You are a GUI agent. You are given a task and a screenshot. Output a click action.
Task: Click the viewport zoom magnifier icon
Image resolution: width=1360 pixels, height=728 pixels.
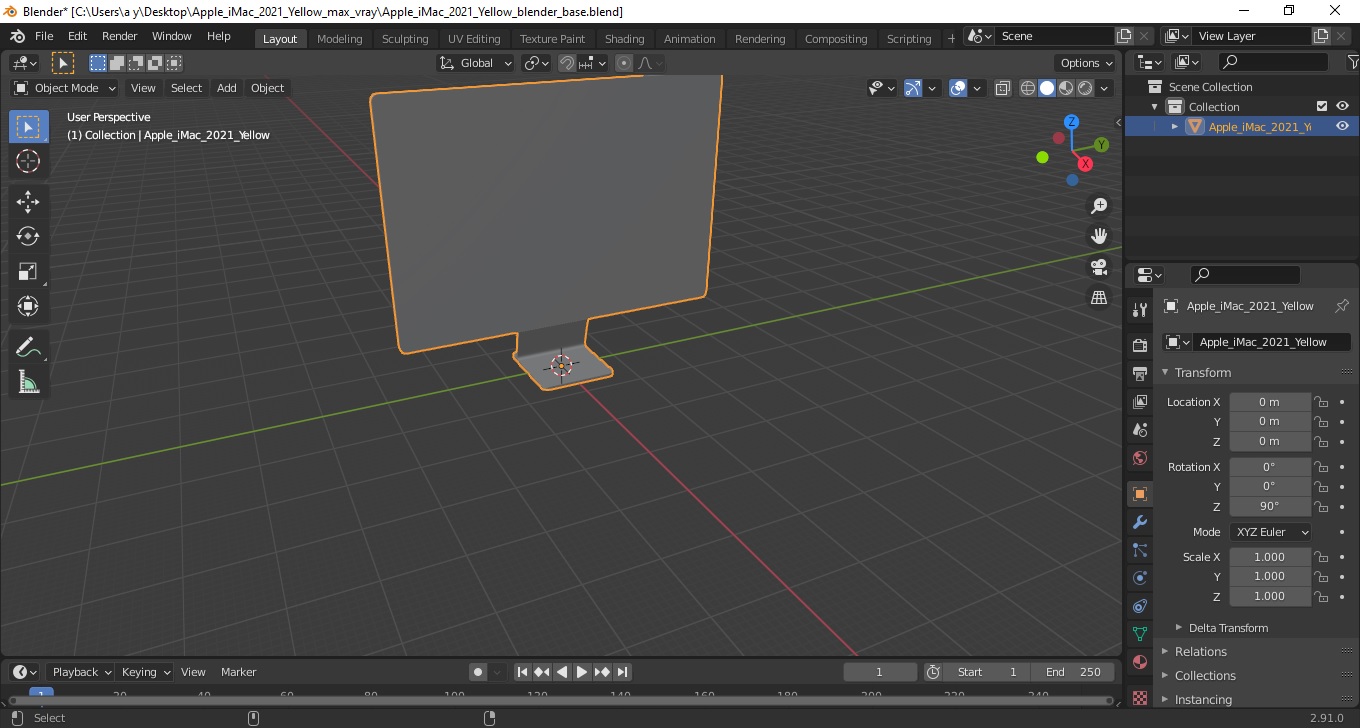(1099, 206)
